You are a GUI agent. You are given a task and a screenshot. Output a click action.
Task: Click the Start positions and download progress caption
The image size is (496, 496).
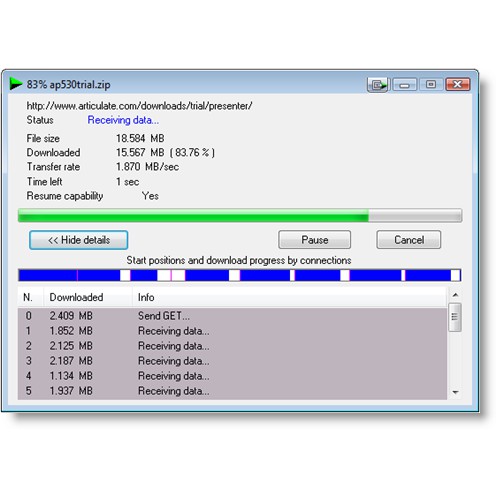click(x=239, y=260)
